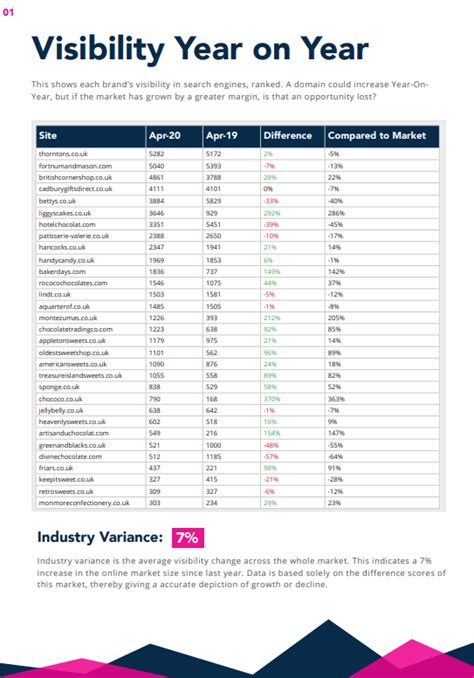474x678 pixels.
Task: Select the liggyscakes.co.uk row
Action: point(237,213)
